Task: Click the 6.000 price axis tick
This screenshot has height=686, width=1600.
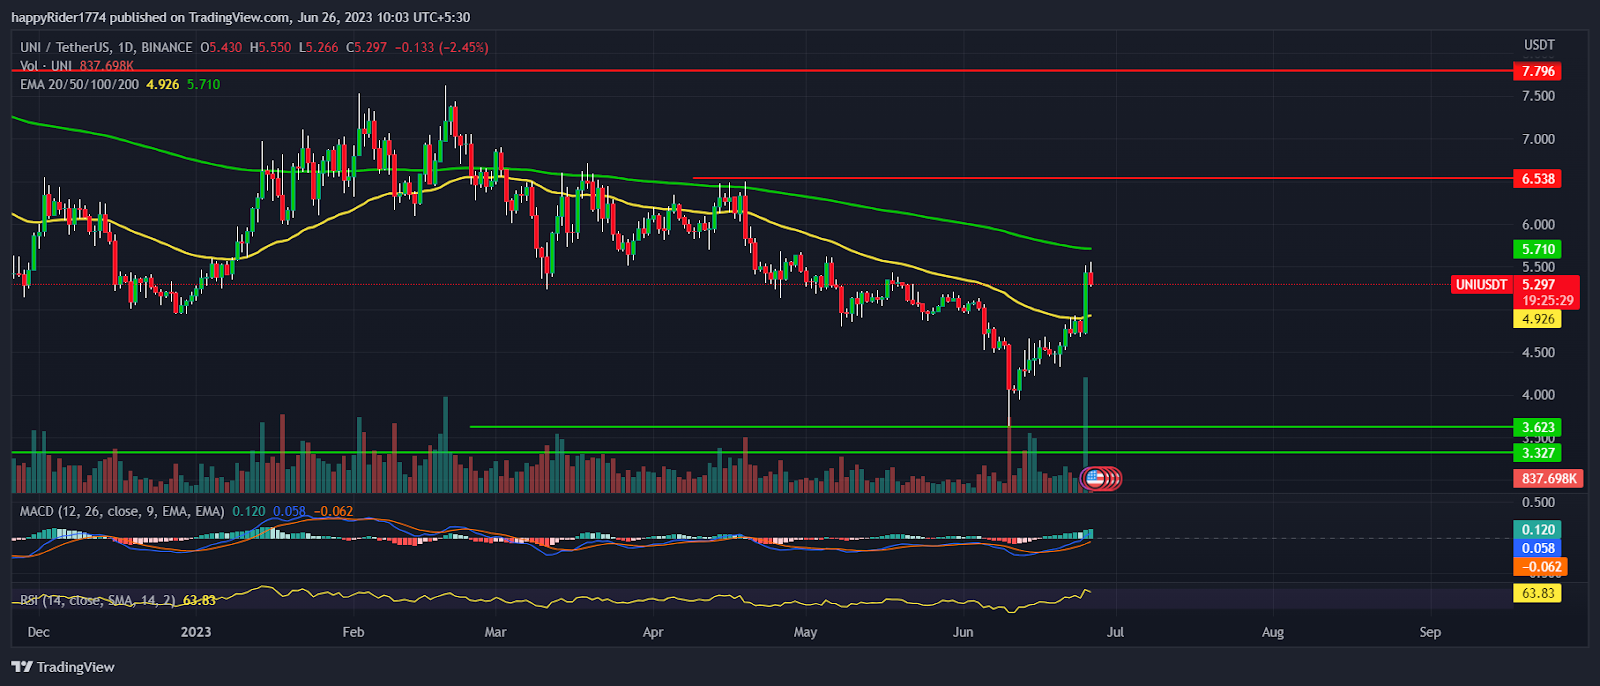Action: point(1538,225)
